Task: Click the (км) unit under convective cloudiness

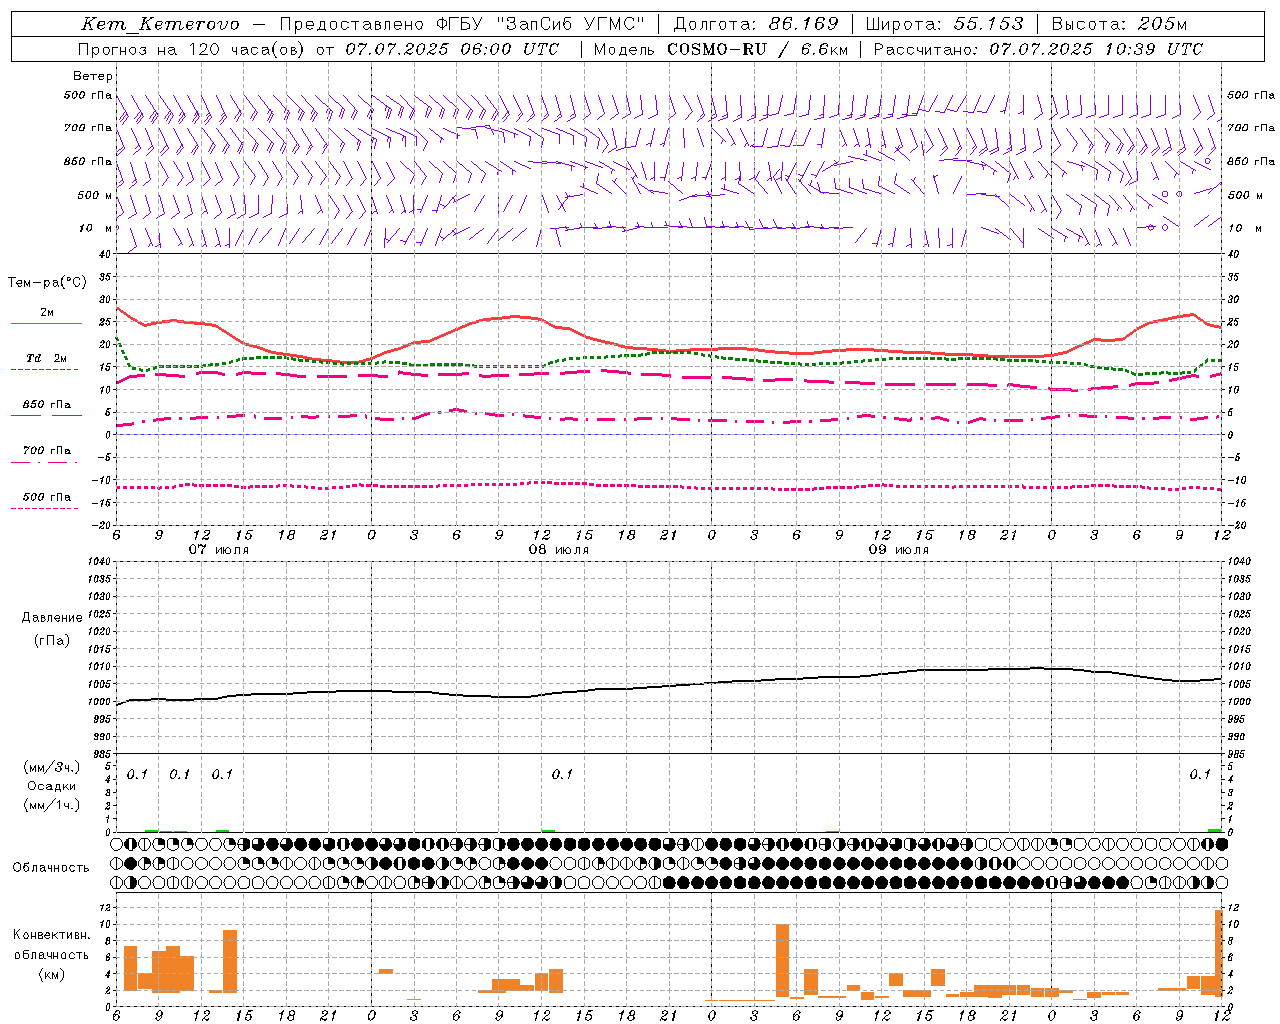Action: coord(52,974)
